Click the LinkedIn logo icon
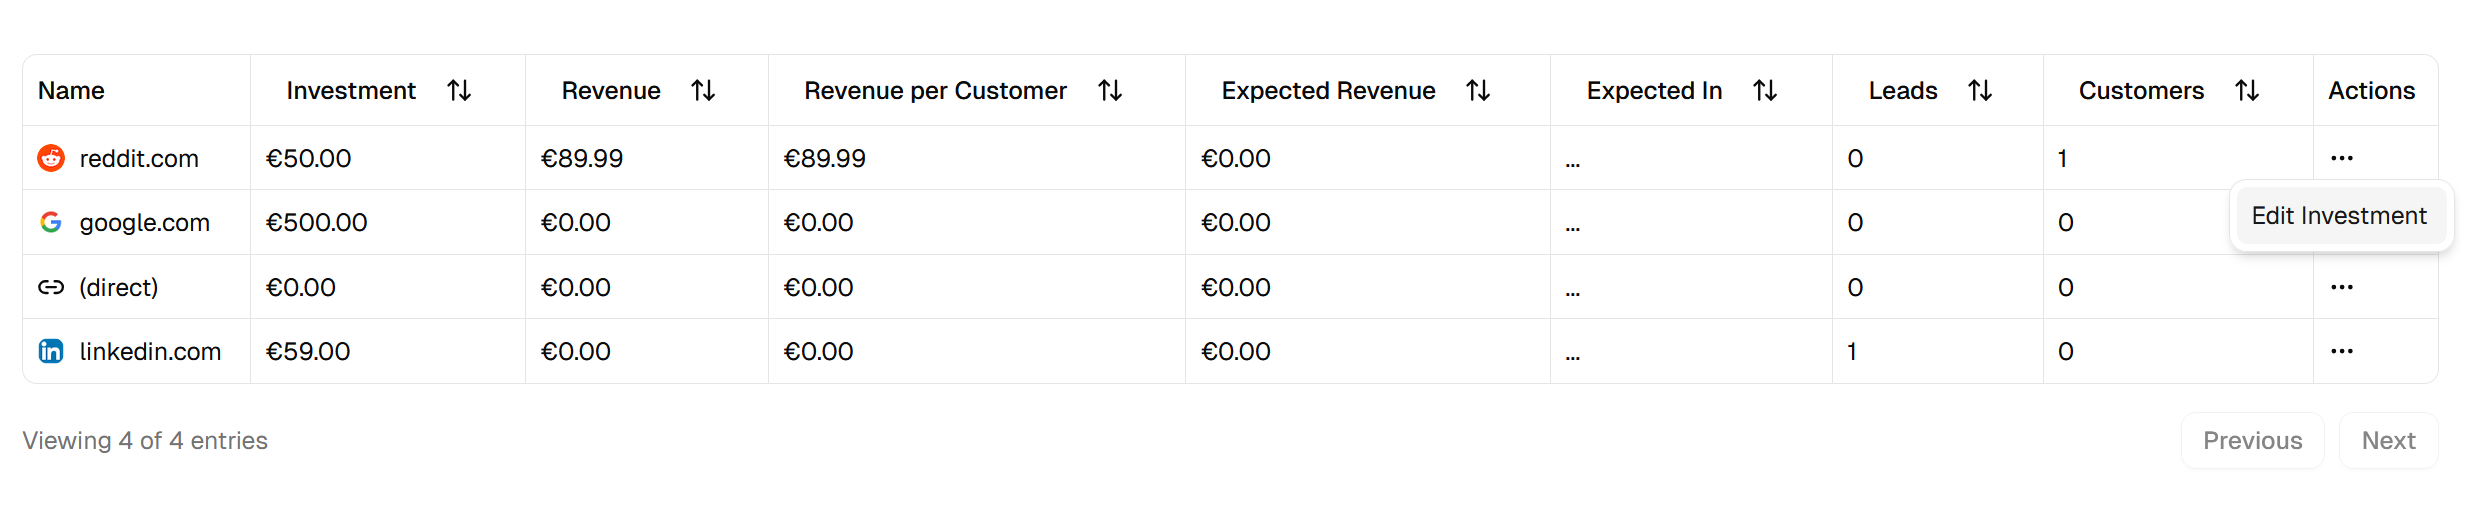 (x=51, y=351)
